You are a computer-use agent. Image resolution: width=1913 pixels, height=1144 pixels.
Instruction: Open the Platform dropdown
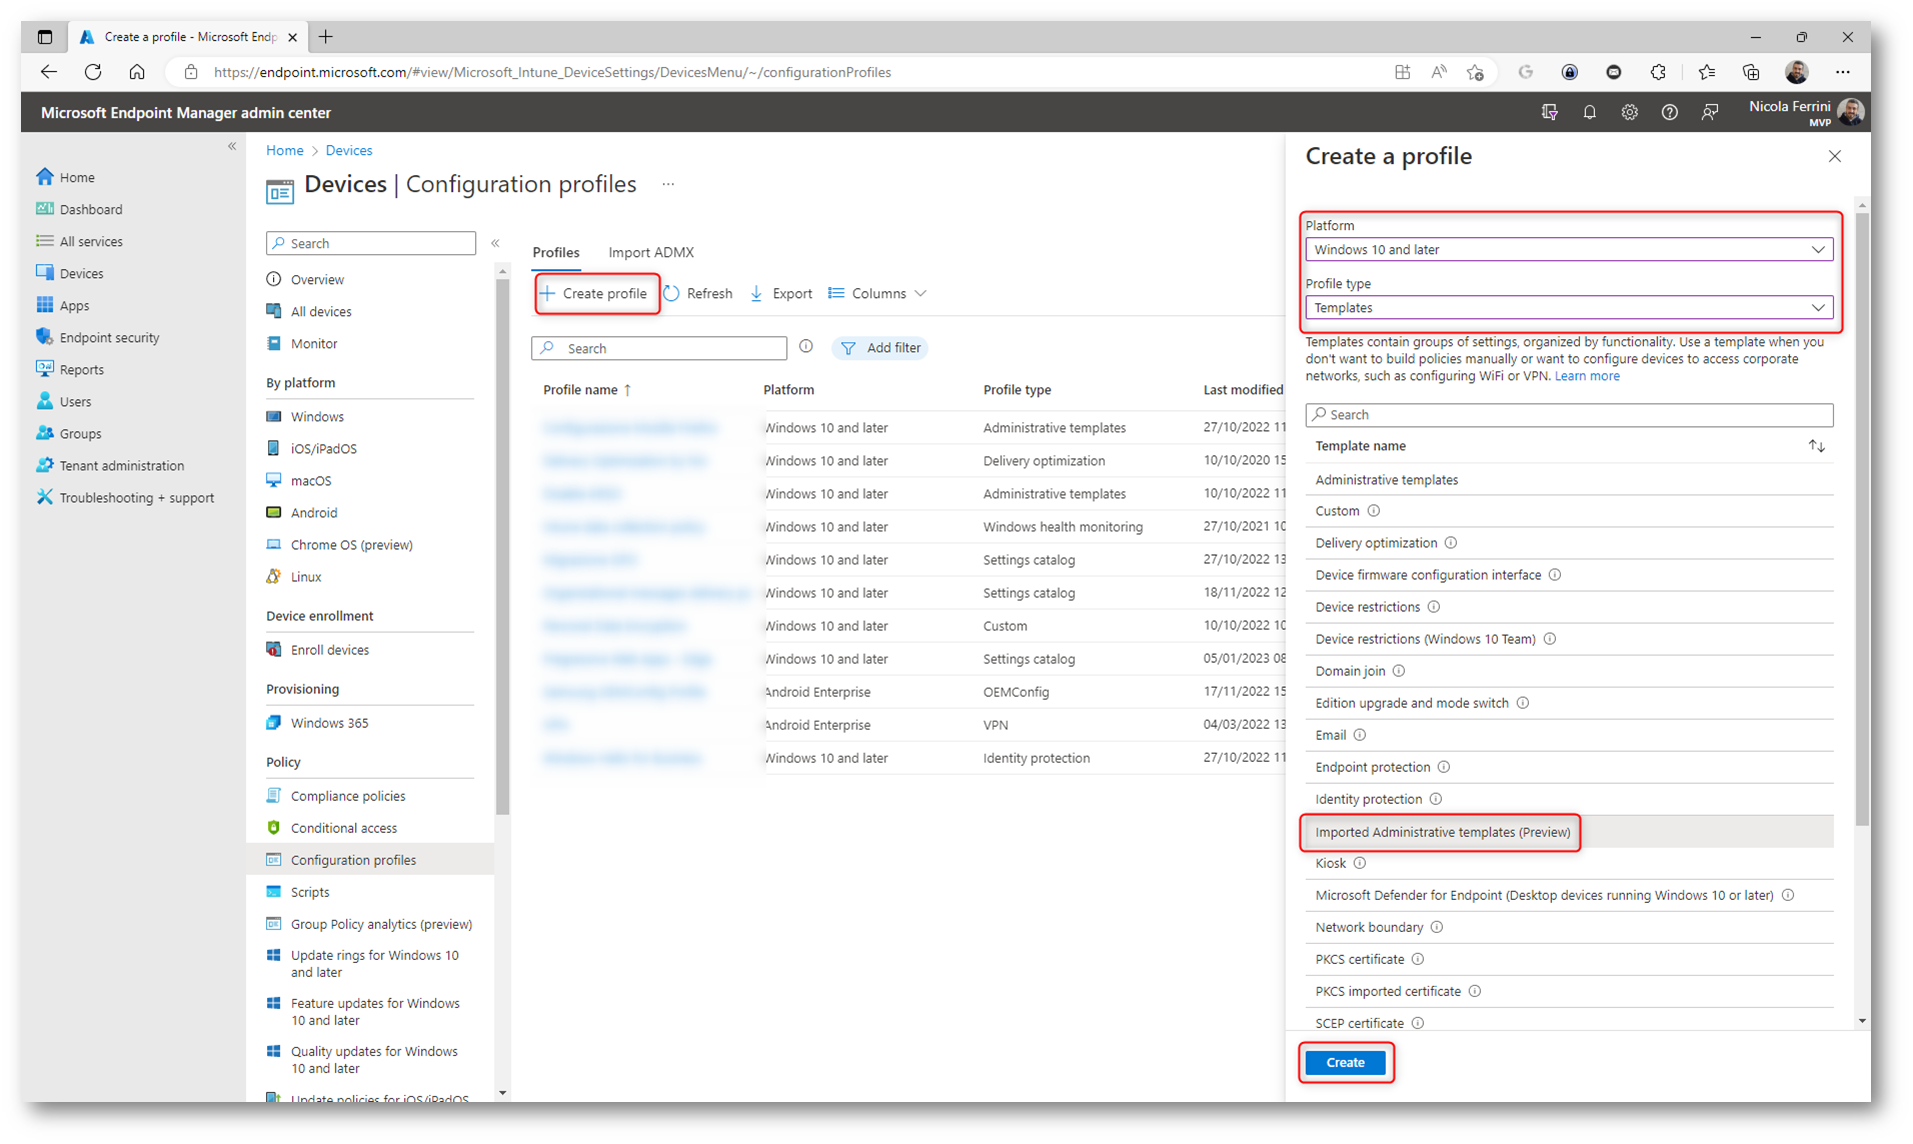coord(1568,250)
